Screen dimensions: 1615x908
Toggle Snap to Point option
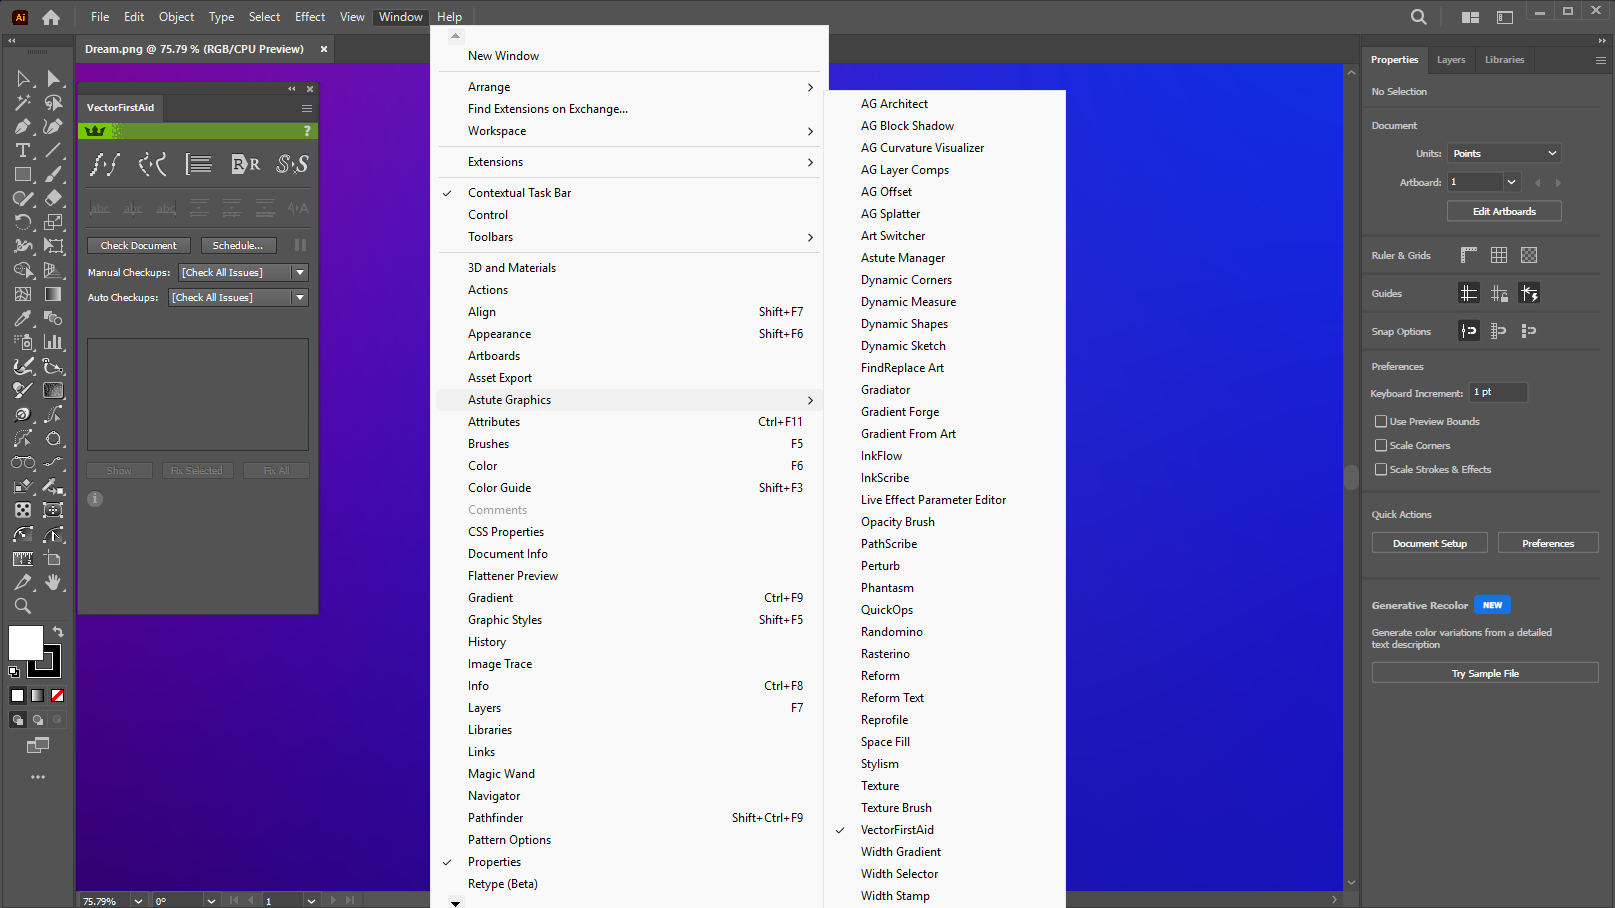tap(1469, 331)
